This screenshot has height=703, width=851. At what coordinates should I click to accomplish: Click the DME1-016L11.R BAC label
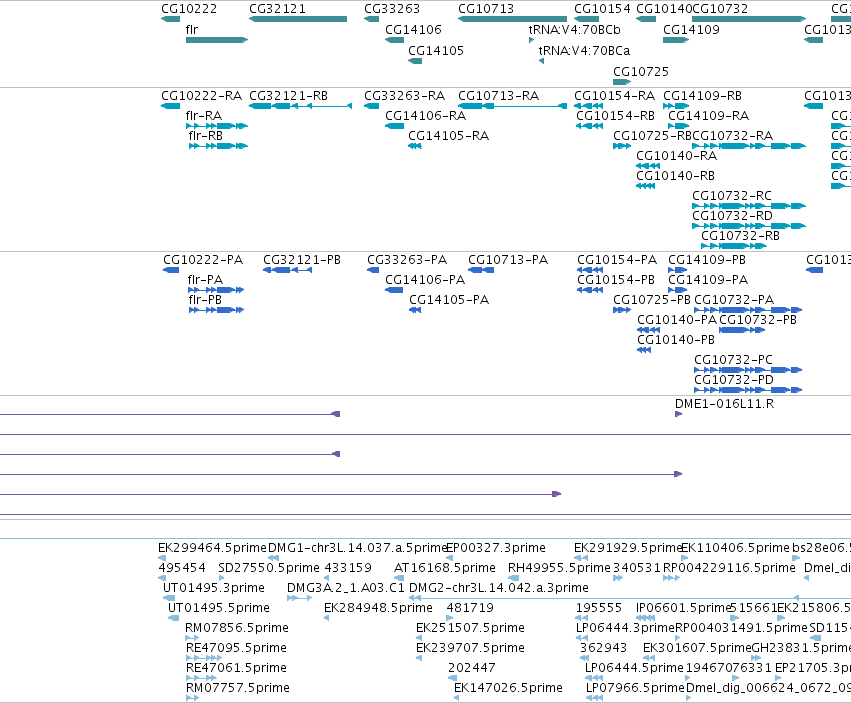click(x=725, y=404)
